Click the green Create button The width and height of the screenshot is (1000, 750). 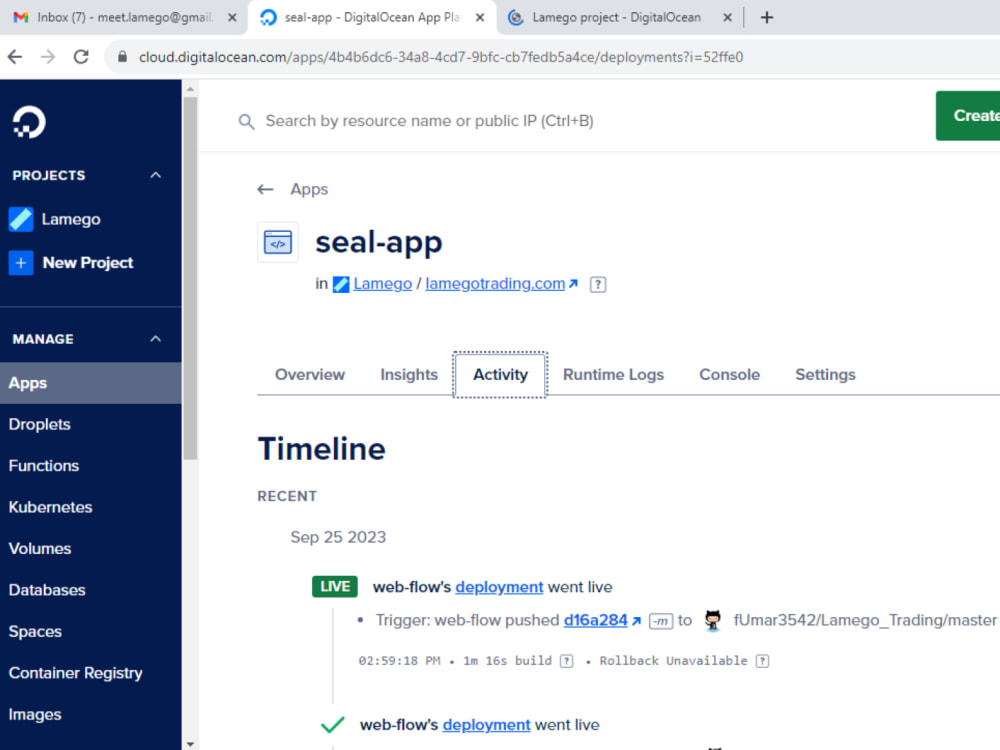pyautogui.click(x=973, y=115)
